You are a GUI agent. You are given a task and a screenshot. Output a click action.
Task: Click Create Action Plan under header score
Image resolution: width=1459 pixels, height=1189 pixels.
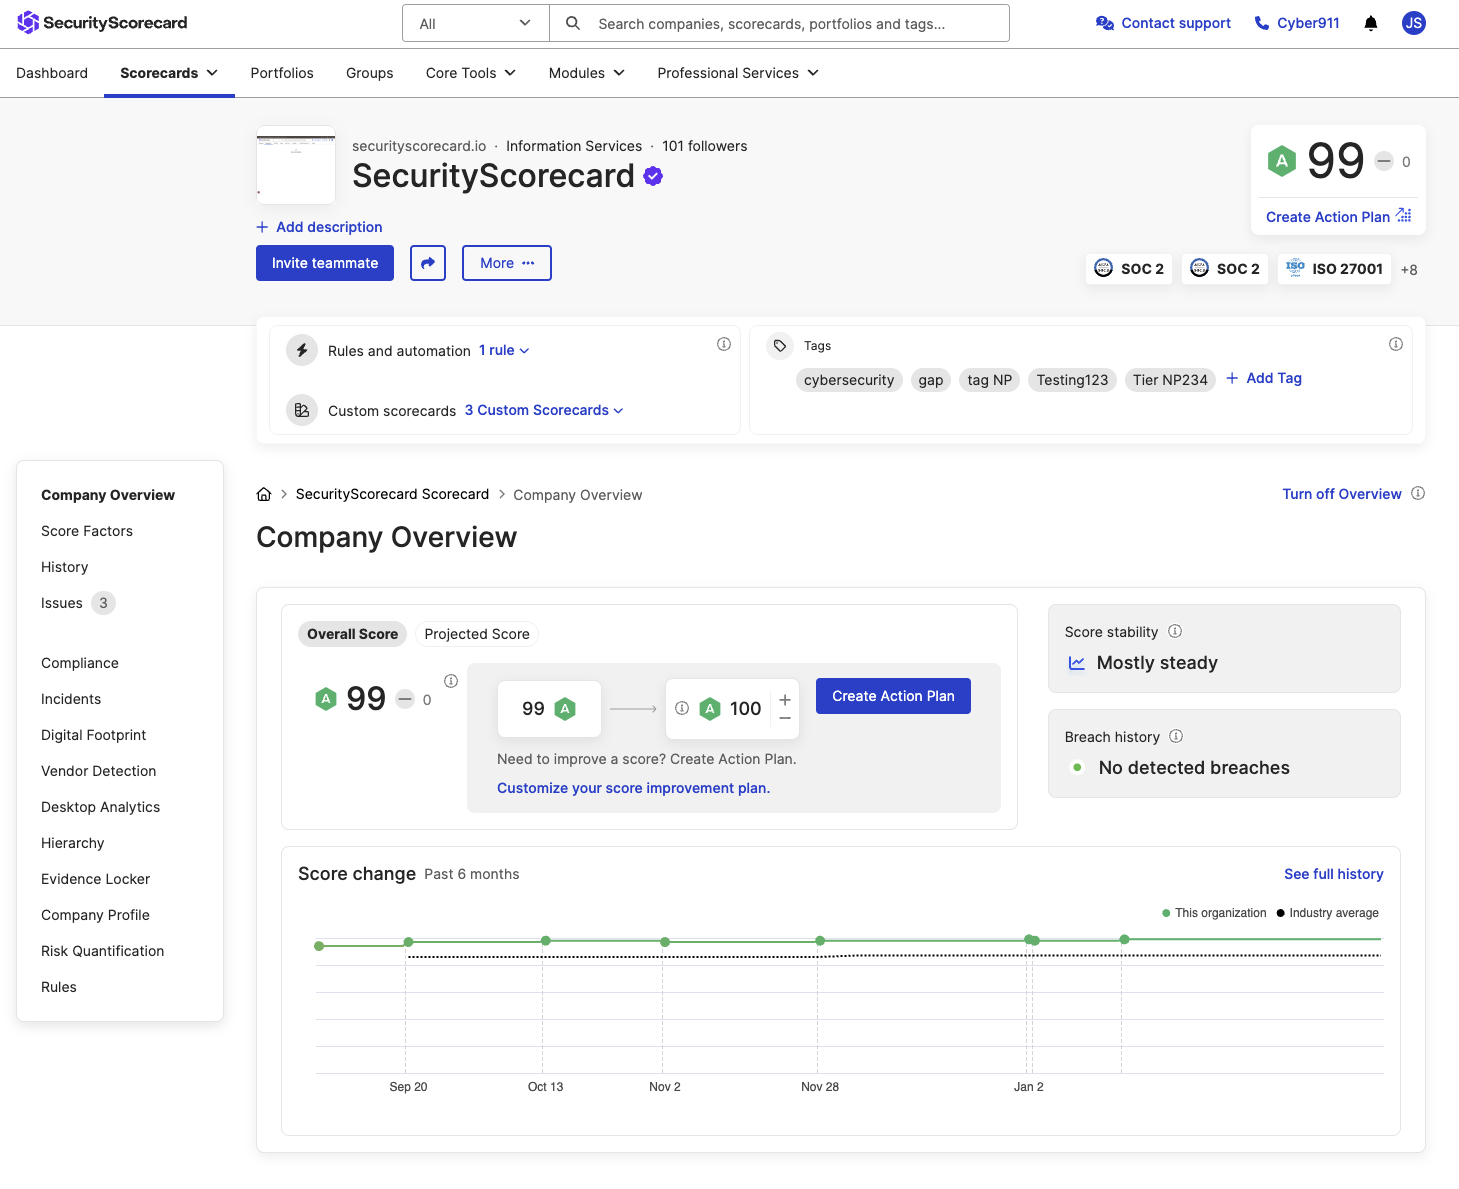tap(1339, 217)
